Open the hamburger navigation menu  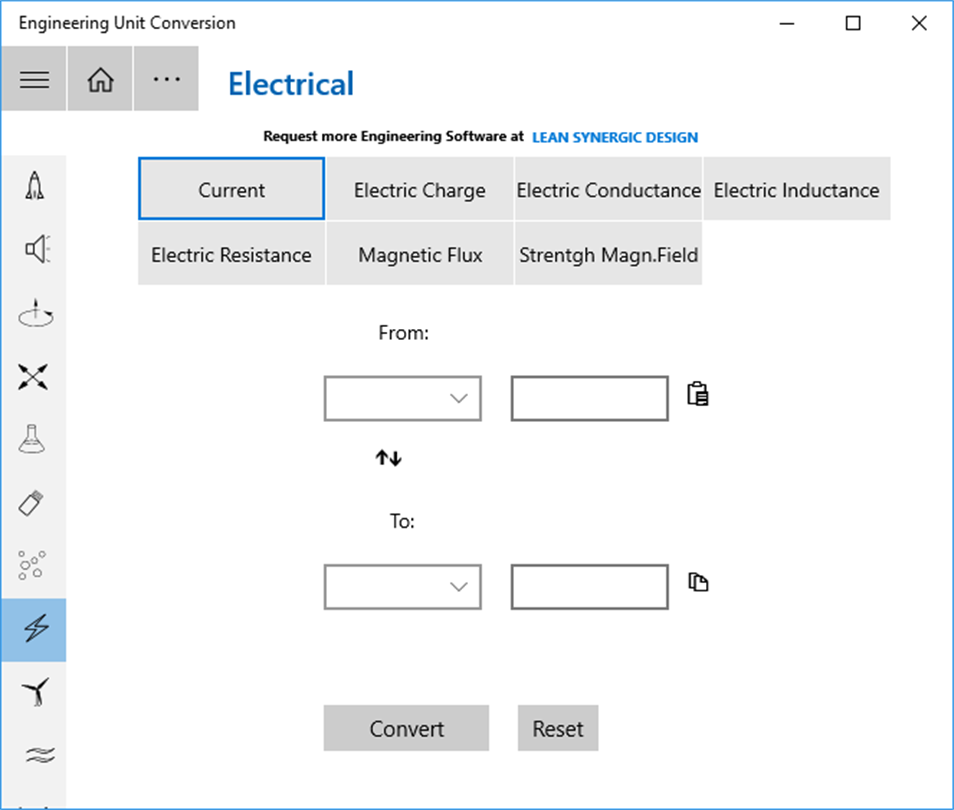(x=33, y=79)
